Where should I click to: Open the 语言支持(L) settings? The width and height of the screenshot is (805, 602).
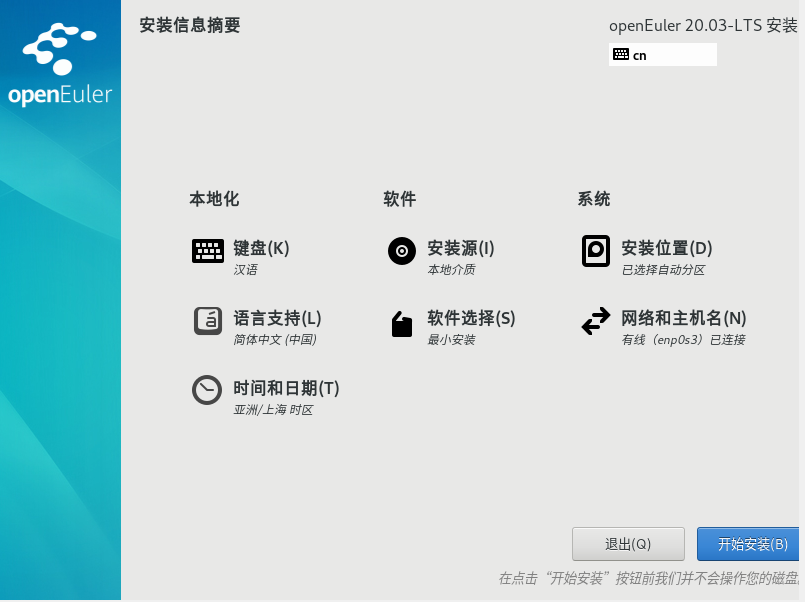tap(277, 318)
